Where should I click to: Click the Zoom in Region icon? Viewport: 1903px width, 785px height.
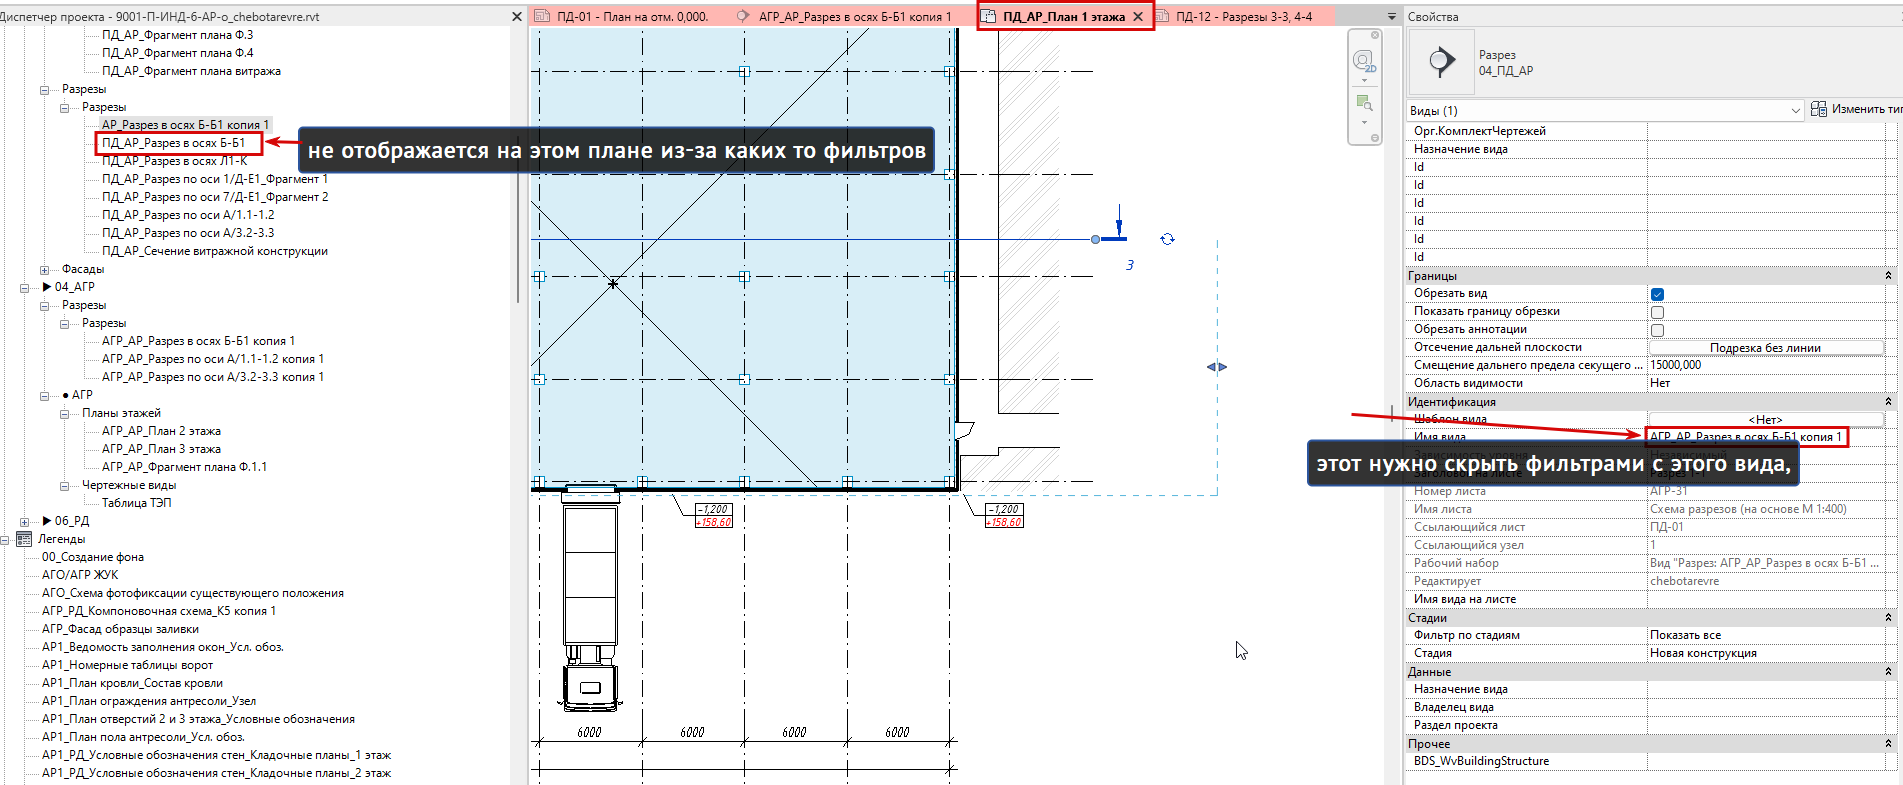1364,102
